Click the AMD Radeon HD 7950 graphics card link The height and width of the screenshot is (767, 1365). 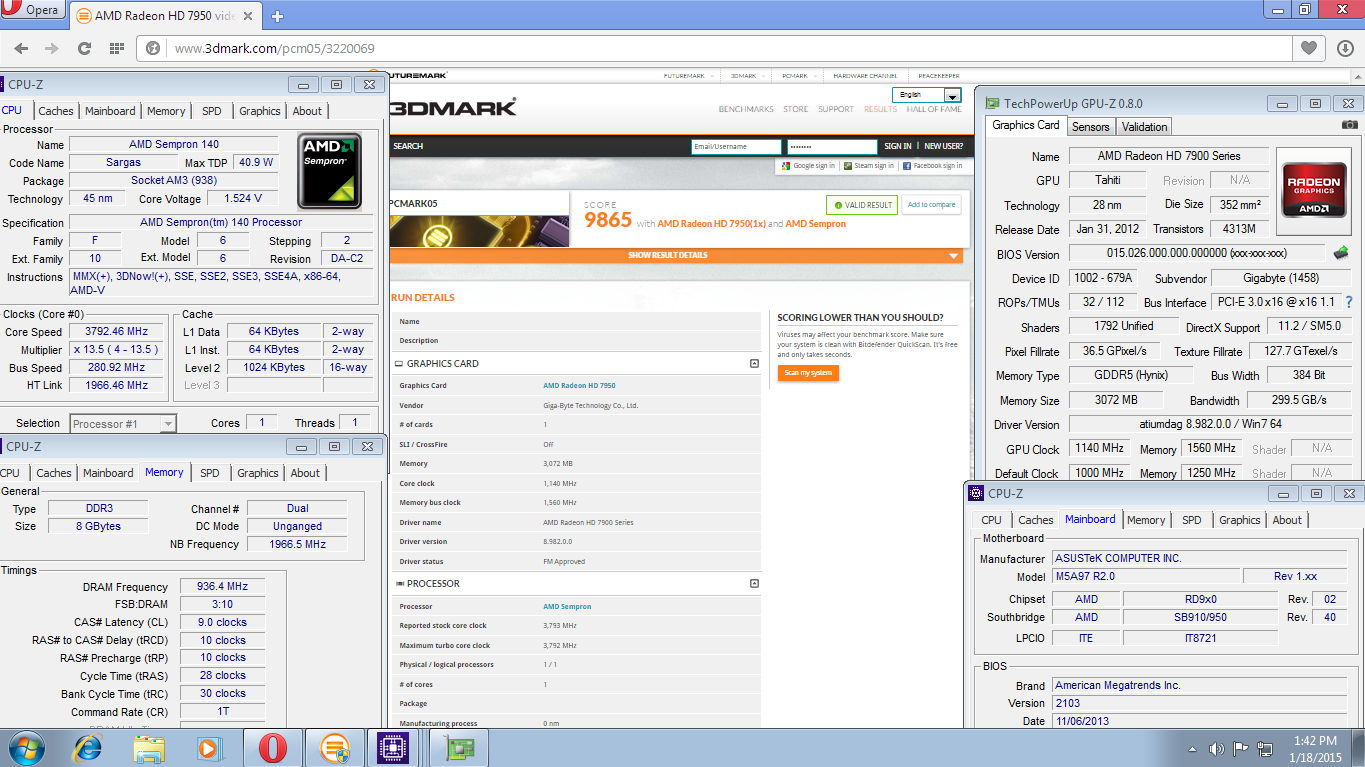tap(579, 386)
